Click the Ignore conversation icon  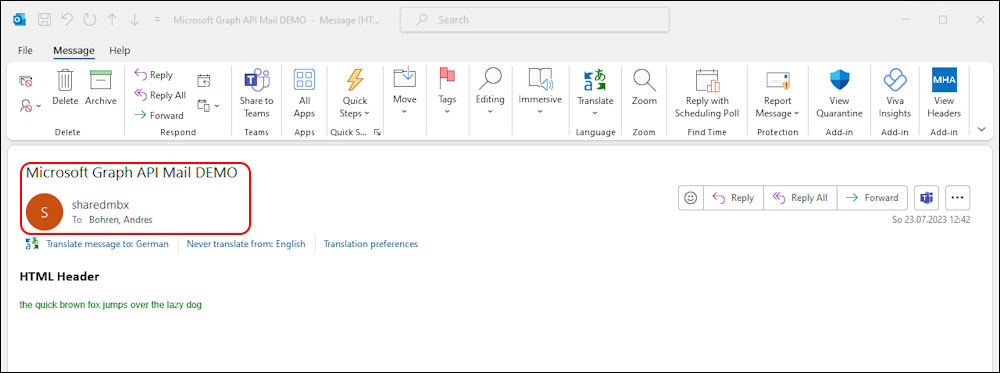pyautogui.click(x=26, y=81)
